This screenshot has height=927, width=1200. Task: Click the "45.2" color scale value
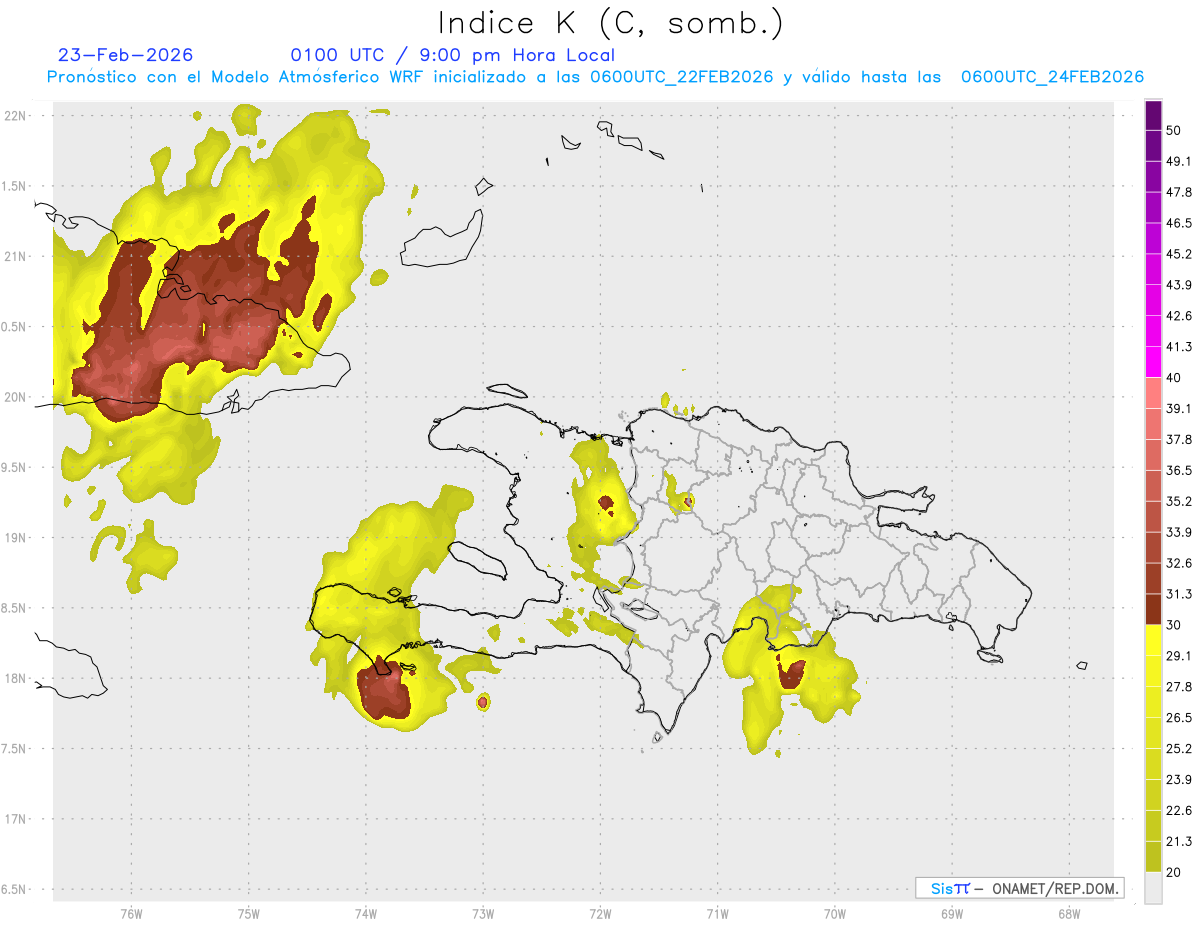click(1179, 254)
